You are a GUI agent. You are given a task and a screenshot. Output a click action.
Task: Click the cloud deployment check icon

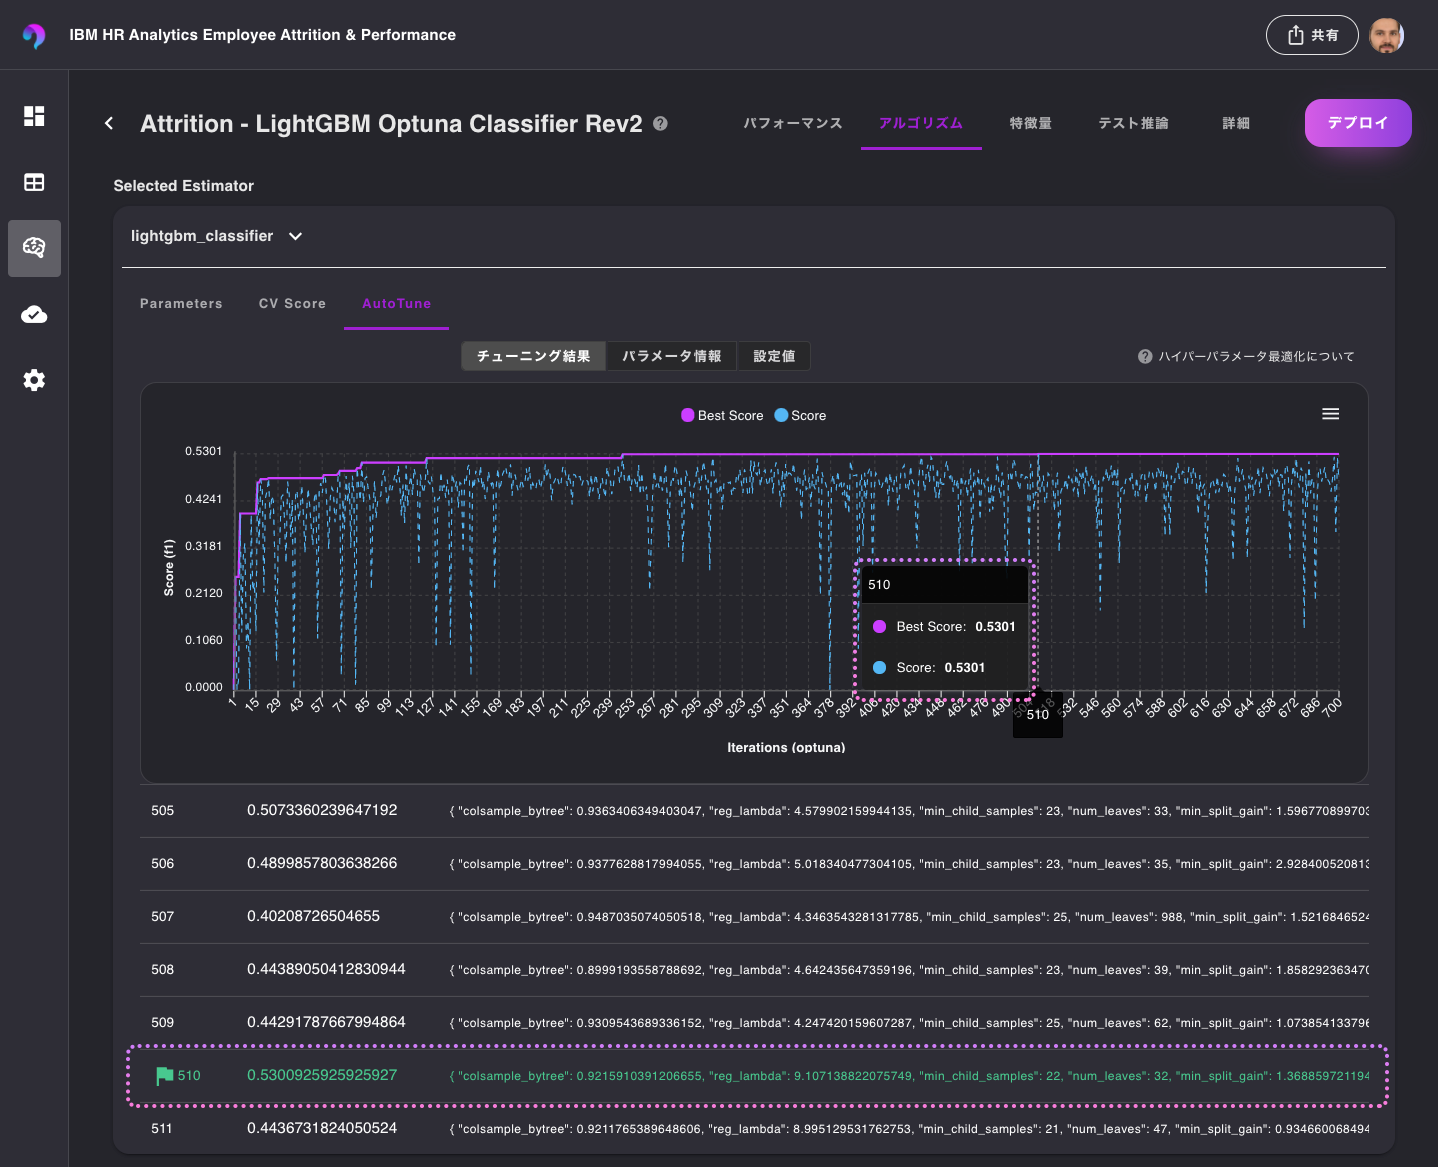[x=34, y=314]
